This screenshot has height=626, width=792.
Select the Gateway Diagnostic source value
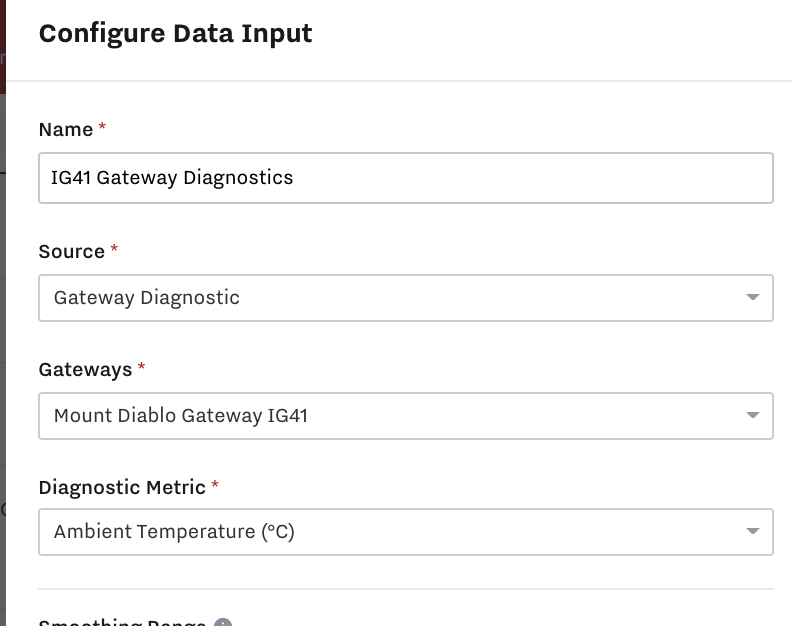click(146, 298)
